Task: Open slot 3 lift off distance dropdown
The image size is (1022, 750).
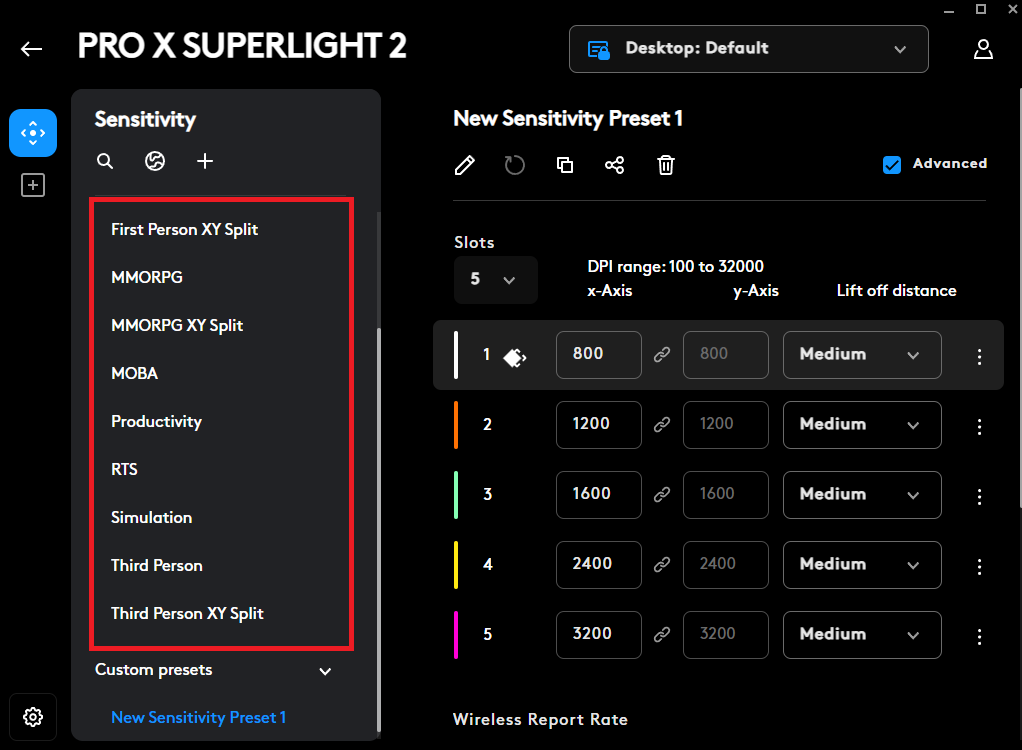Action: [862, 495]
